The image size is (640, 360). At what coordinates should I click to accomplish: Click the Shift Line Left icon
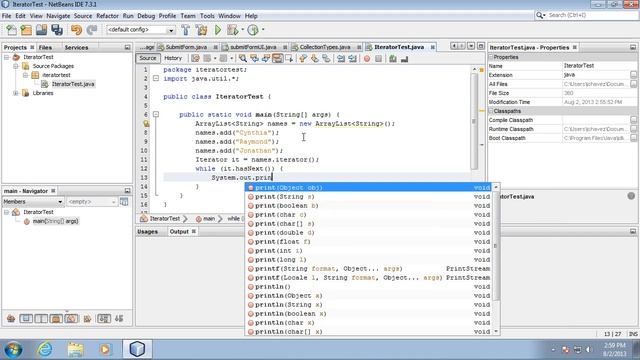[x=341, y=59]
